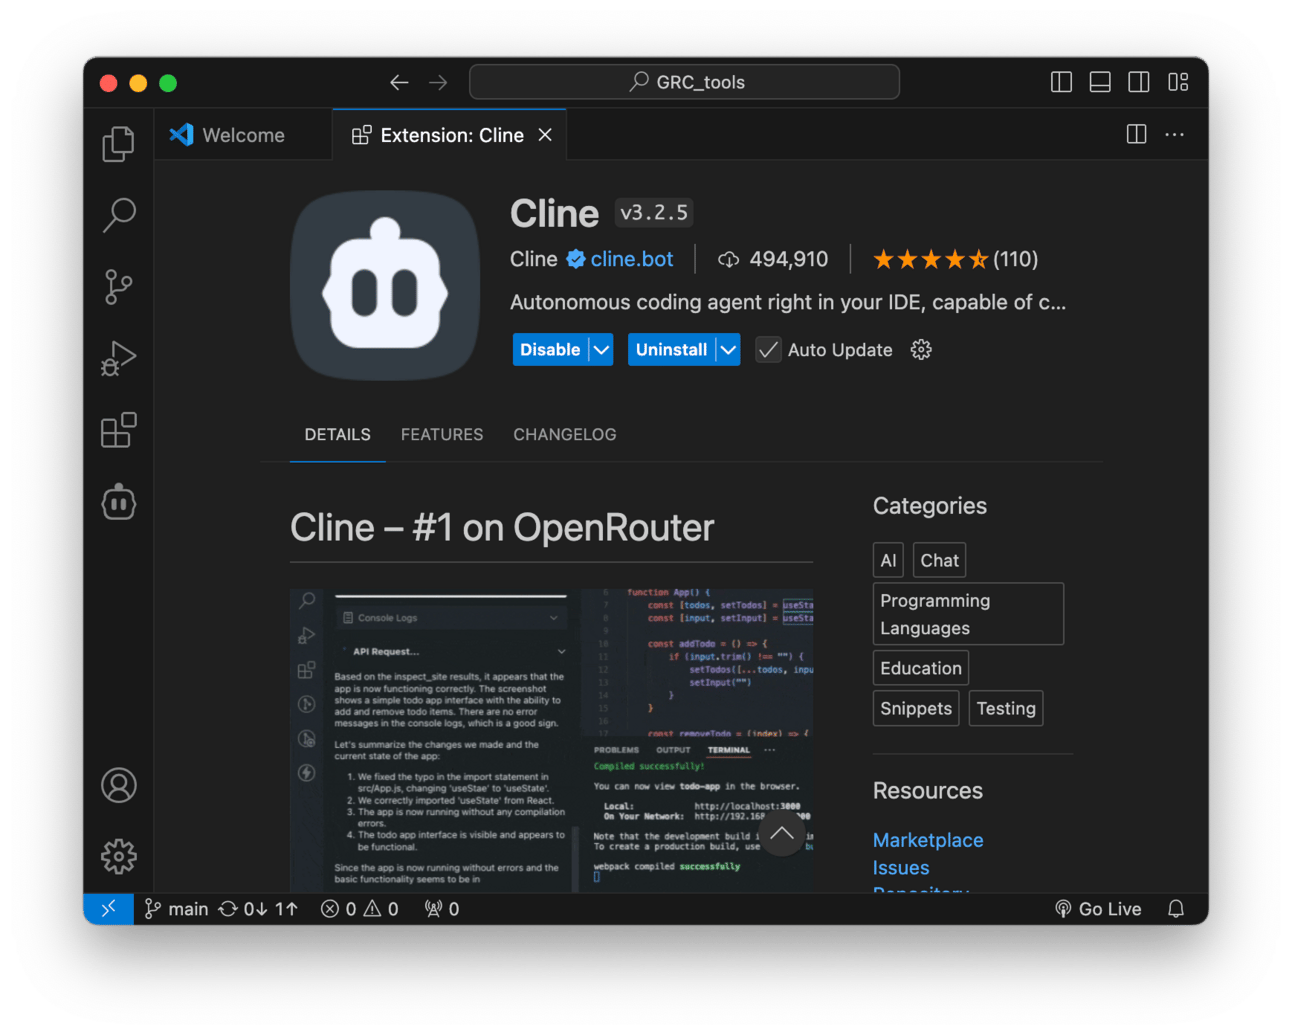Split the editor to the right
1292x1035 pixels.
click(1136, 134)
